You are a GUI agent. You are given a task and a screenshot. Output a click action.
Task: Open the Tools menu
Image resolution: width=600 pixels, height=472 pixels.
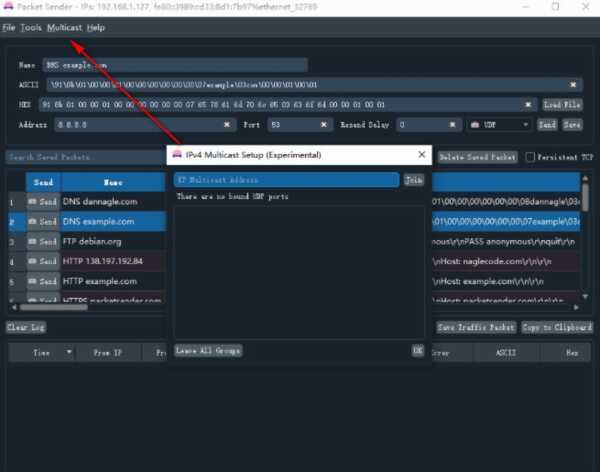coord(31,27)
